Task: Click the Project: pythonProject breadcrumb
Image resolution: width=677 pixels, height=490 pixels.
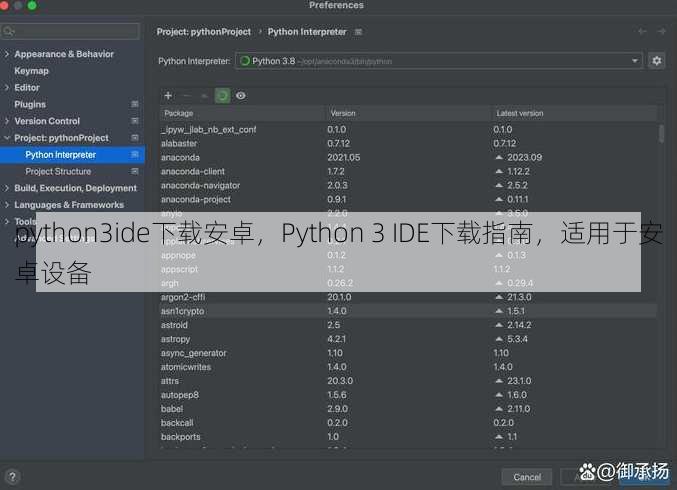Action: pos(203,32)
